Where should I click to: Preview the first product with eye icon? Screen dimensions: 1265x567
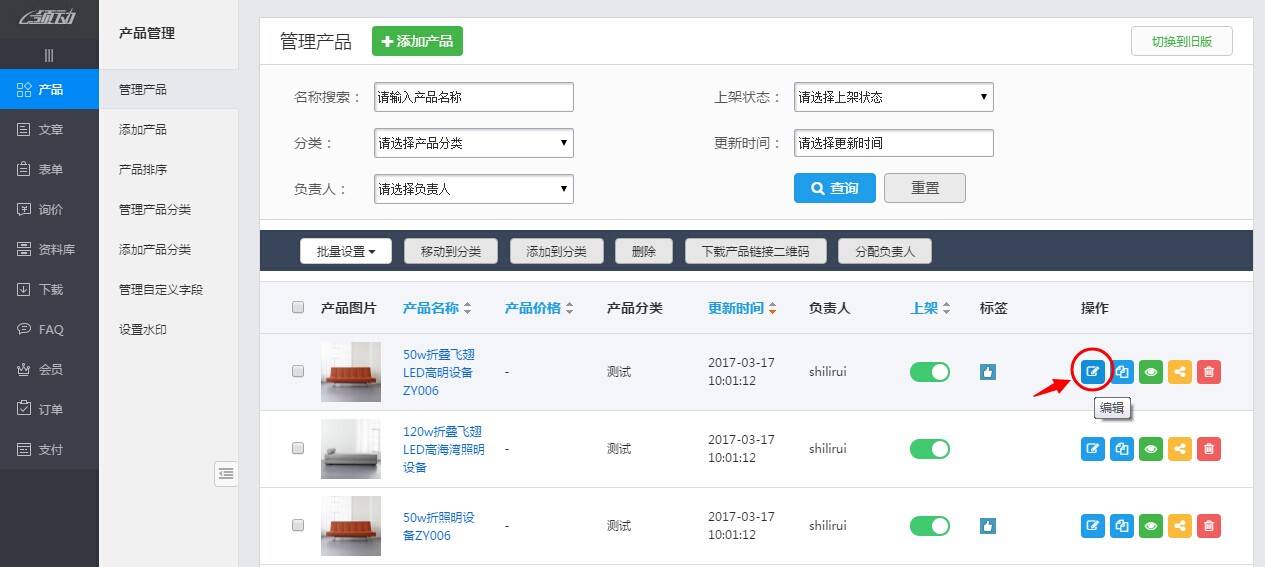coord(1151,372)
